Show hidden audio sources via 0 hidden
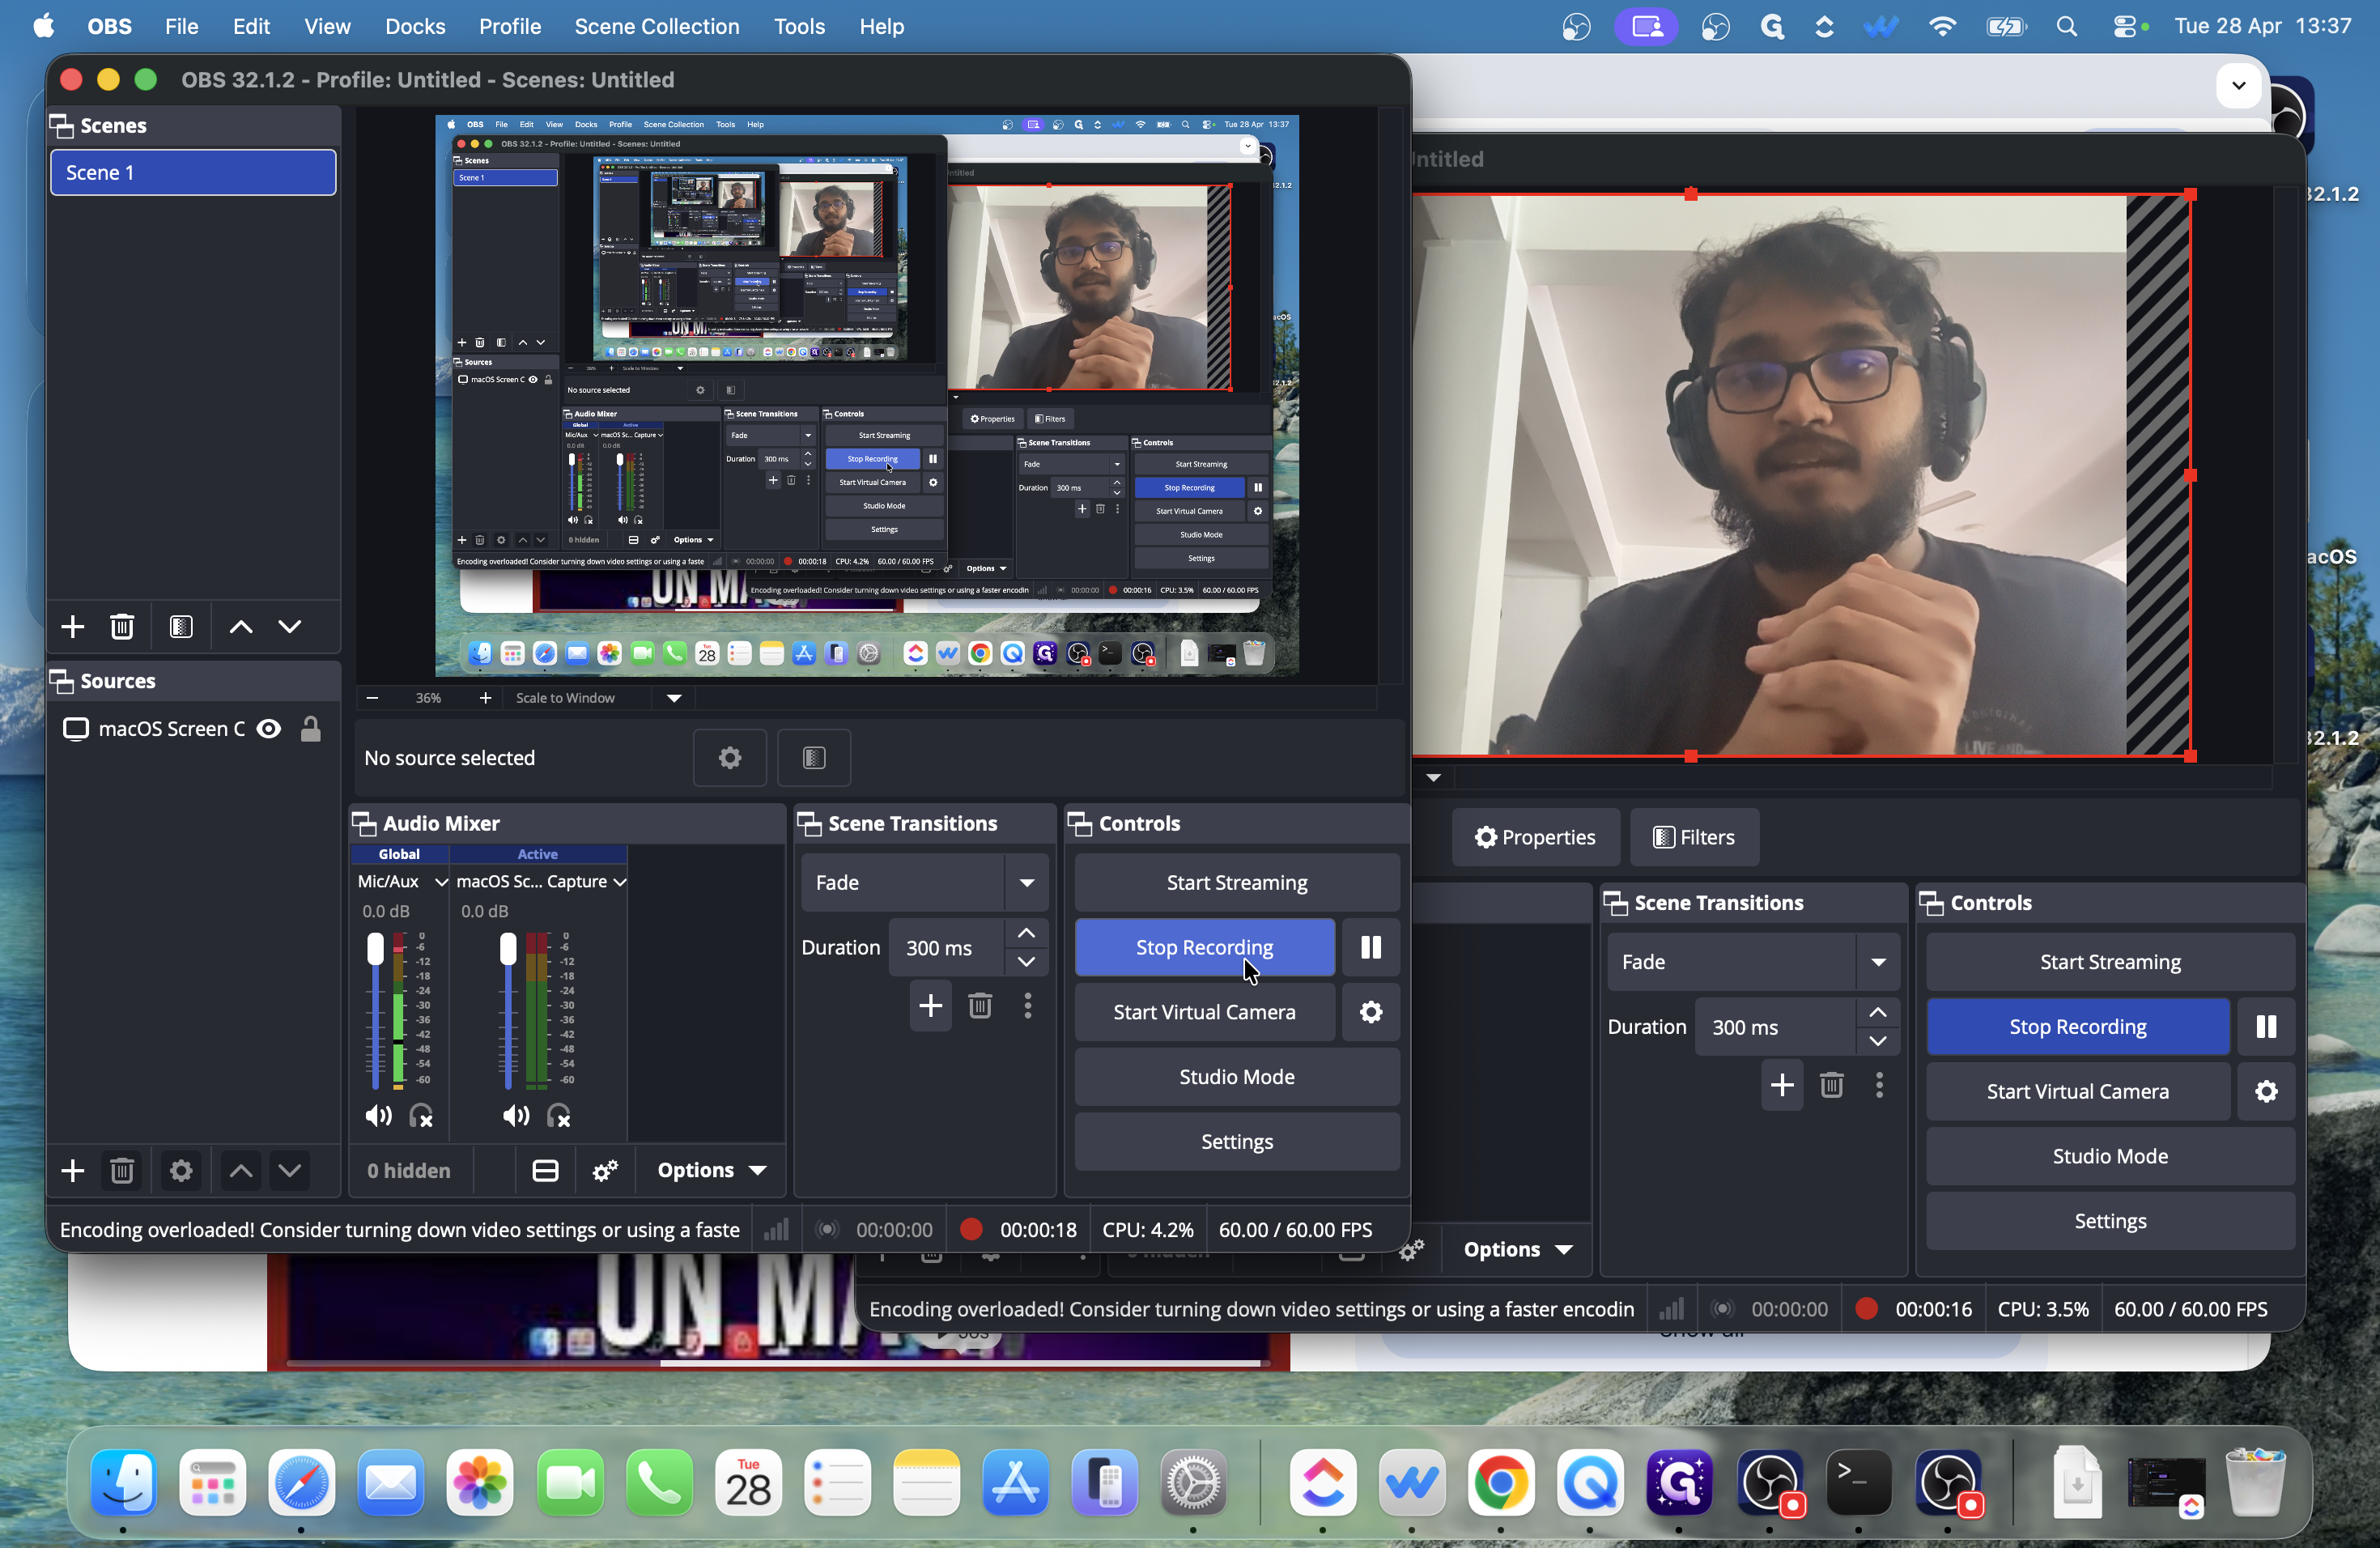 (x=409, y=1171)
